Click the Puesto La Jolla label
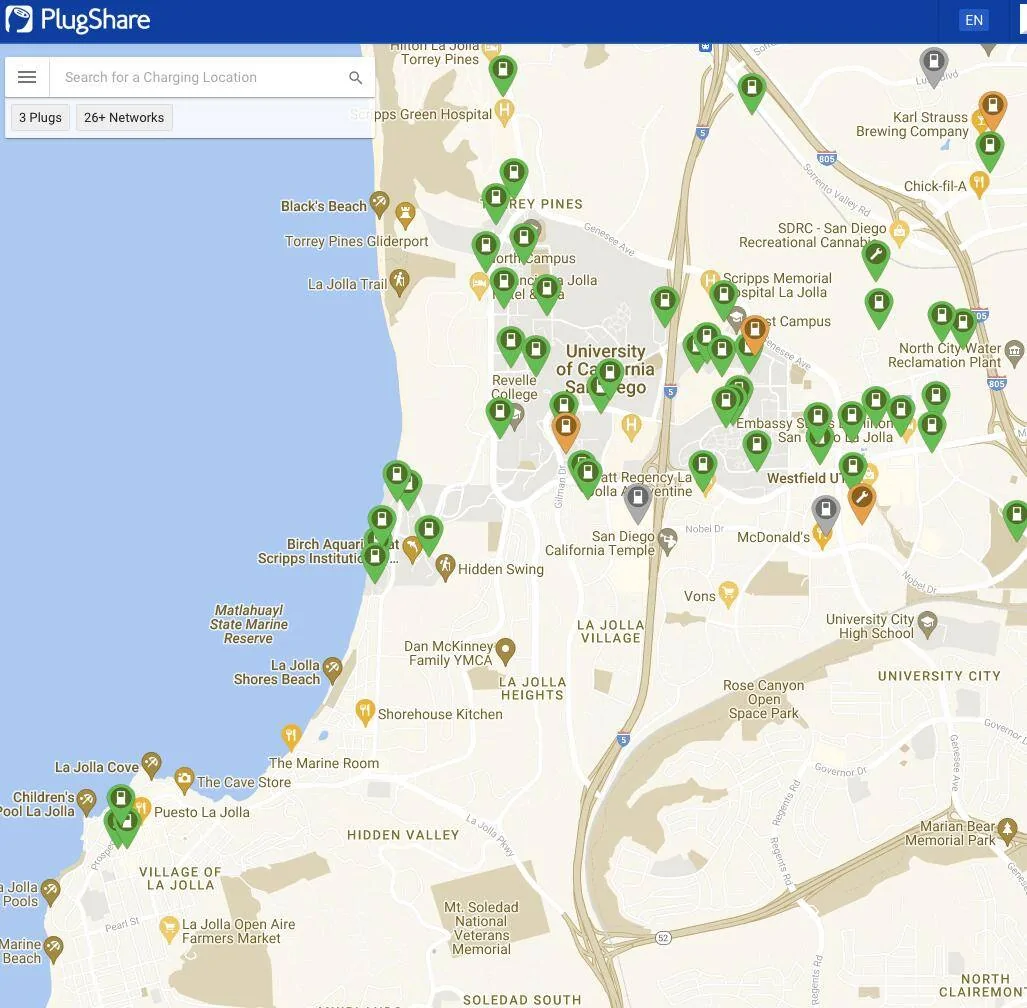The height and width of the screenshot is (1008, 1027). click(x=202, y=812)
